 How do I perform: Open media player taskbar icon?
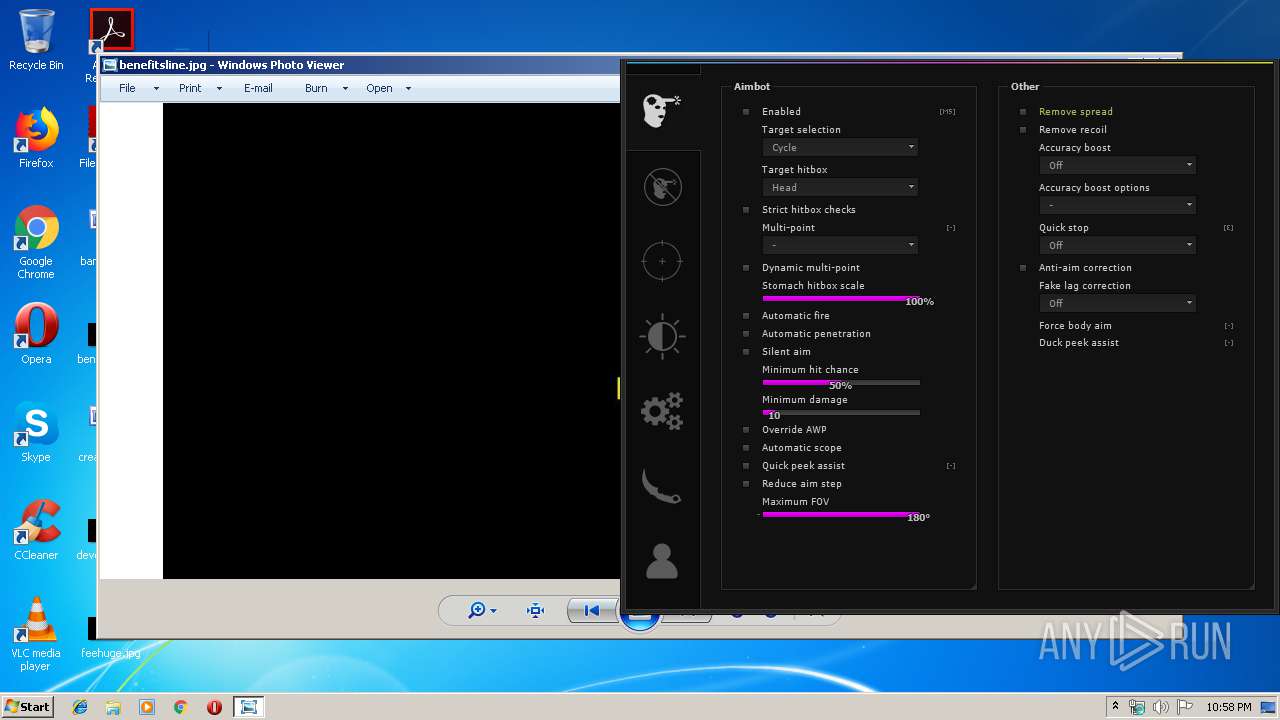pos(147,707)
